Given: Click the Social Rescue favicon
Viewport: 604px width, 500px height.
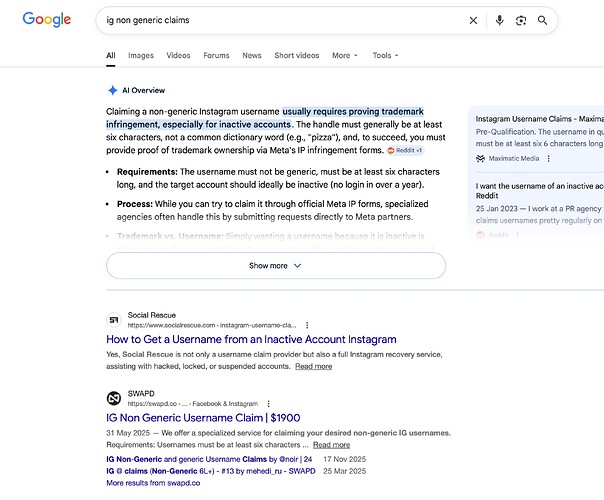Looking at the screenshot, I should click(114, 320).
